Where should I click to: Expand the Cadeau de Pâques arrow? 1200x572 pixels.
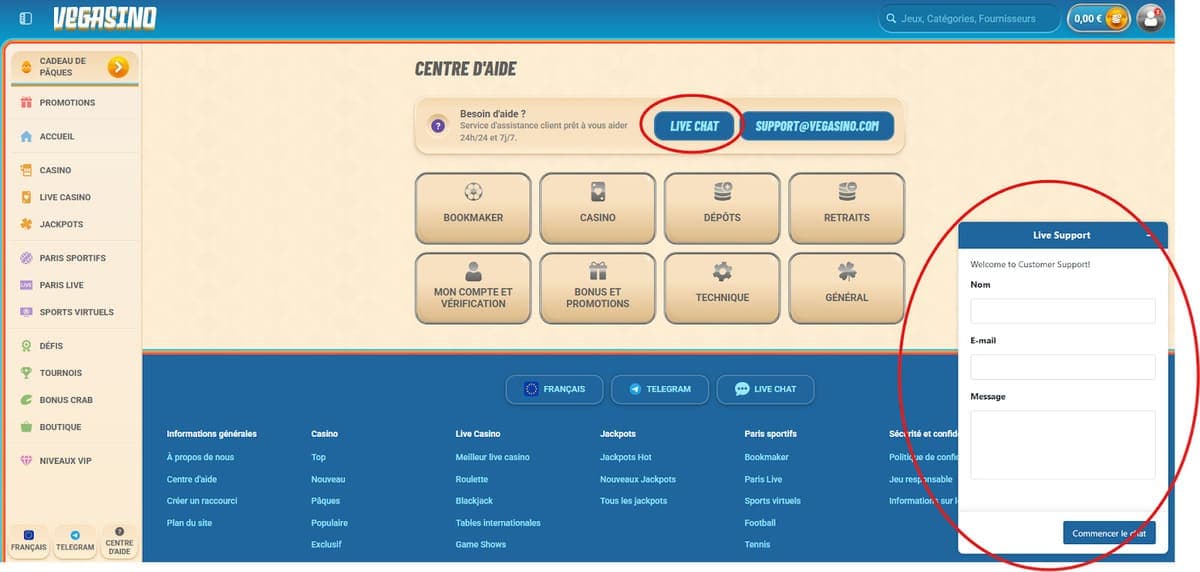[x=118, y=67]
